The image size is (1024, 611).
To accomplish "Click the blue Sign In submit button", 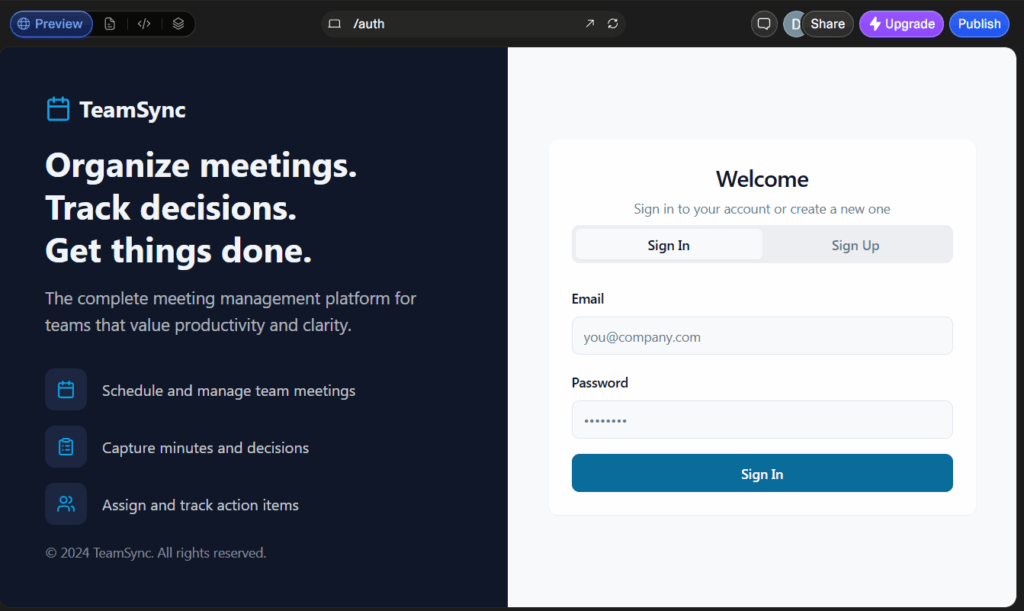I will pos(762,473).
